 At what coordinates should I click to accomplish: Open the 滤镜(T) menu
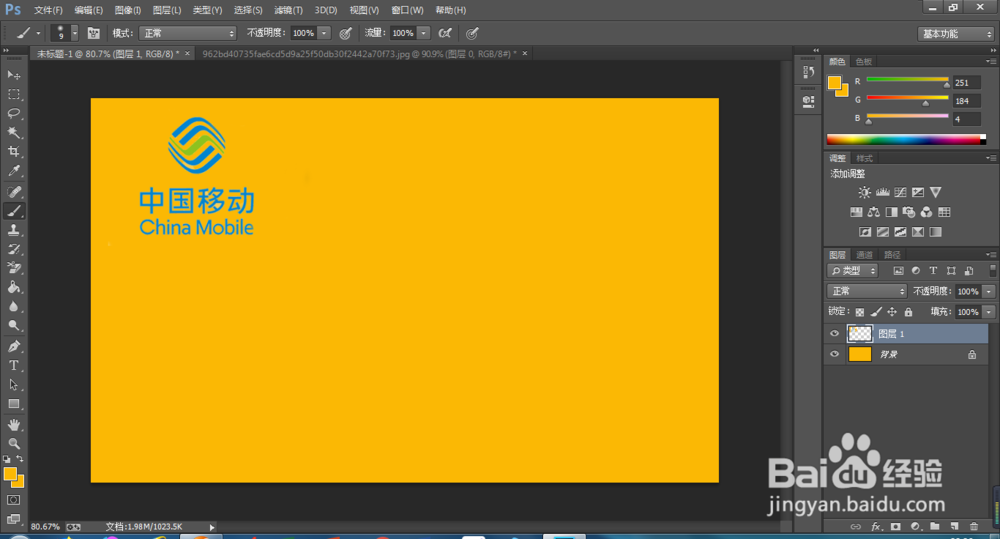[288, 10]
